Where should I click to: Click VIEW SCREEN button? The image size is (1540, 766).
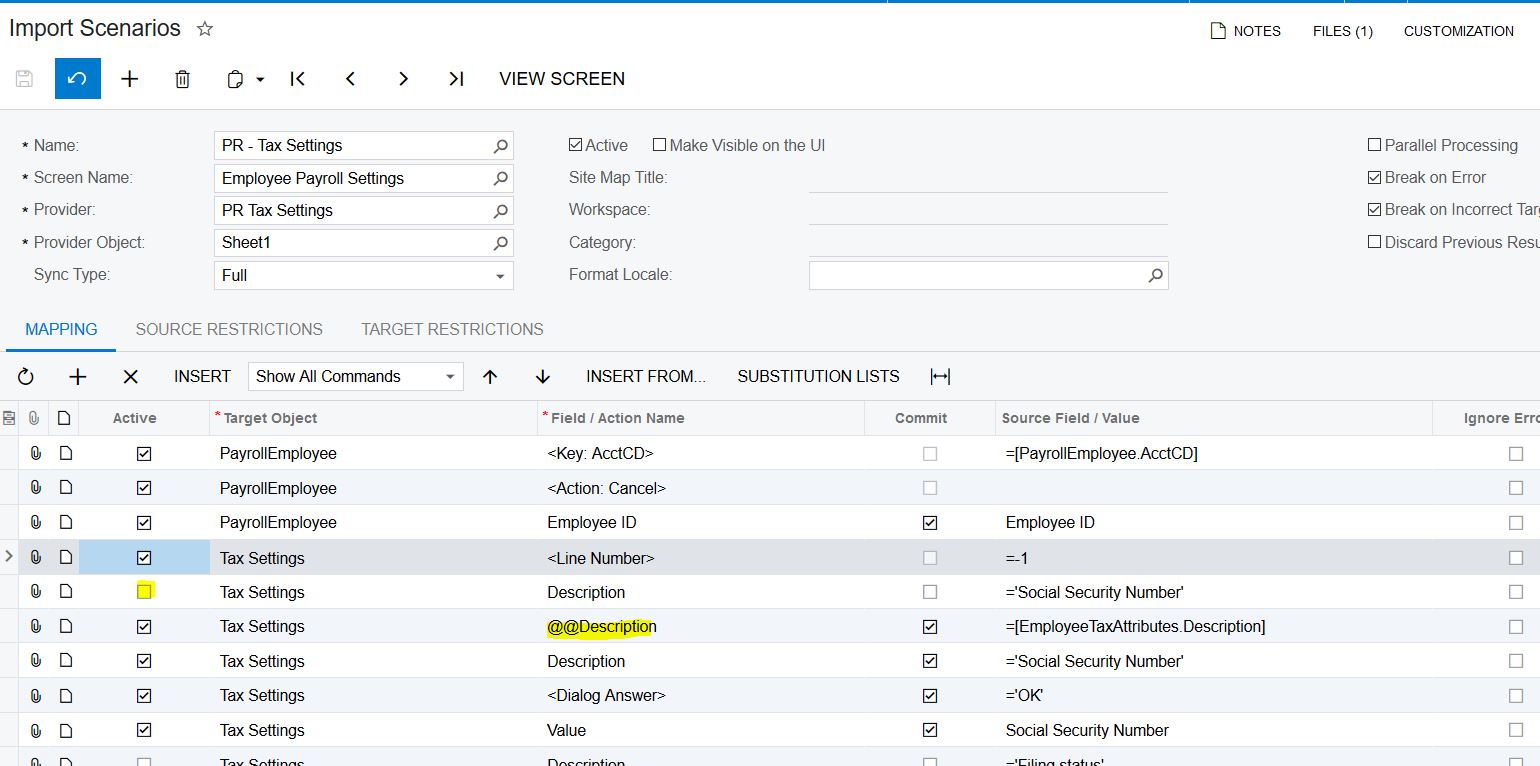click(x=562, y=79)
